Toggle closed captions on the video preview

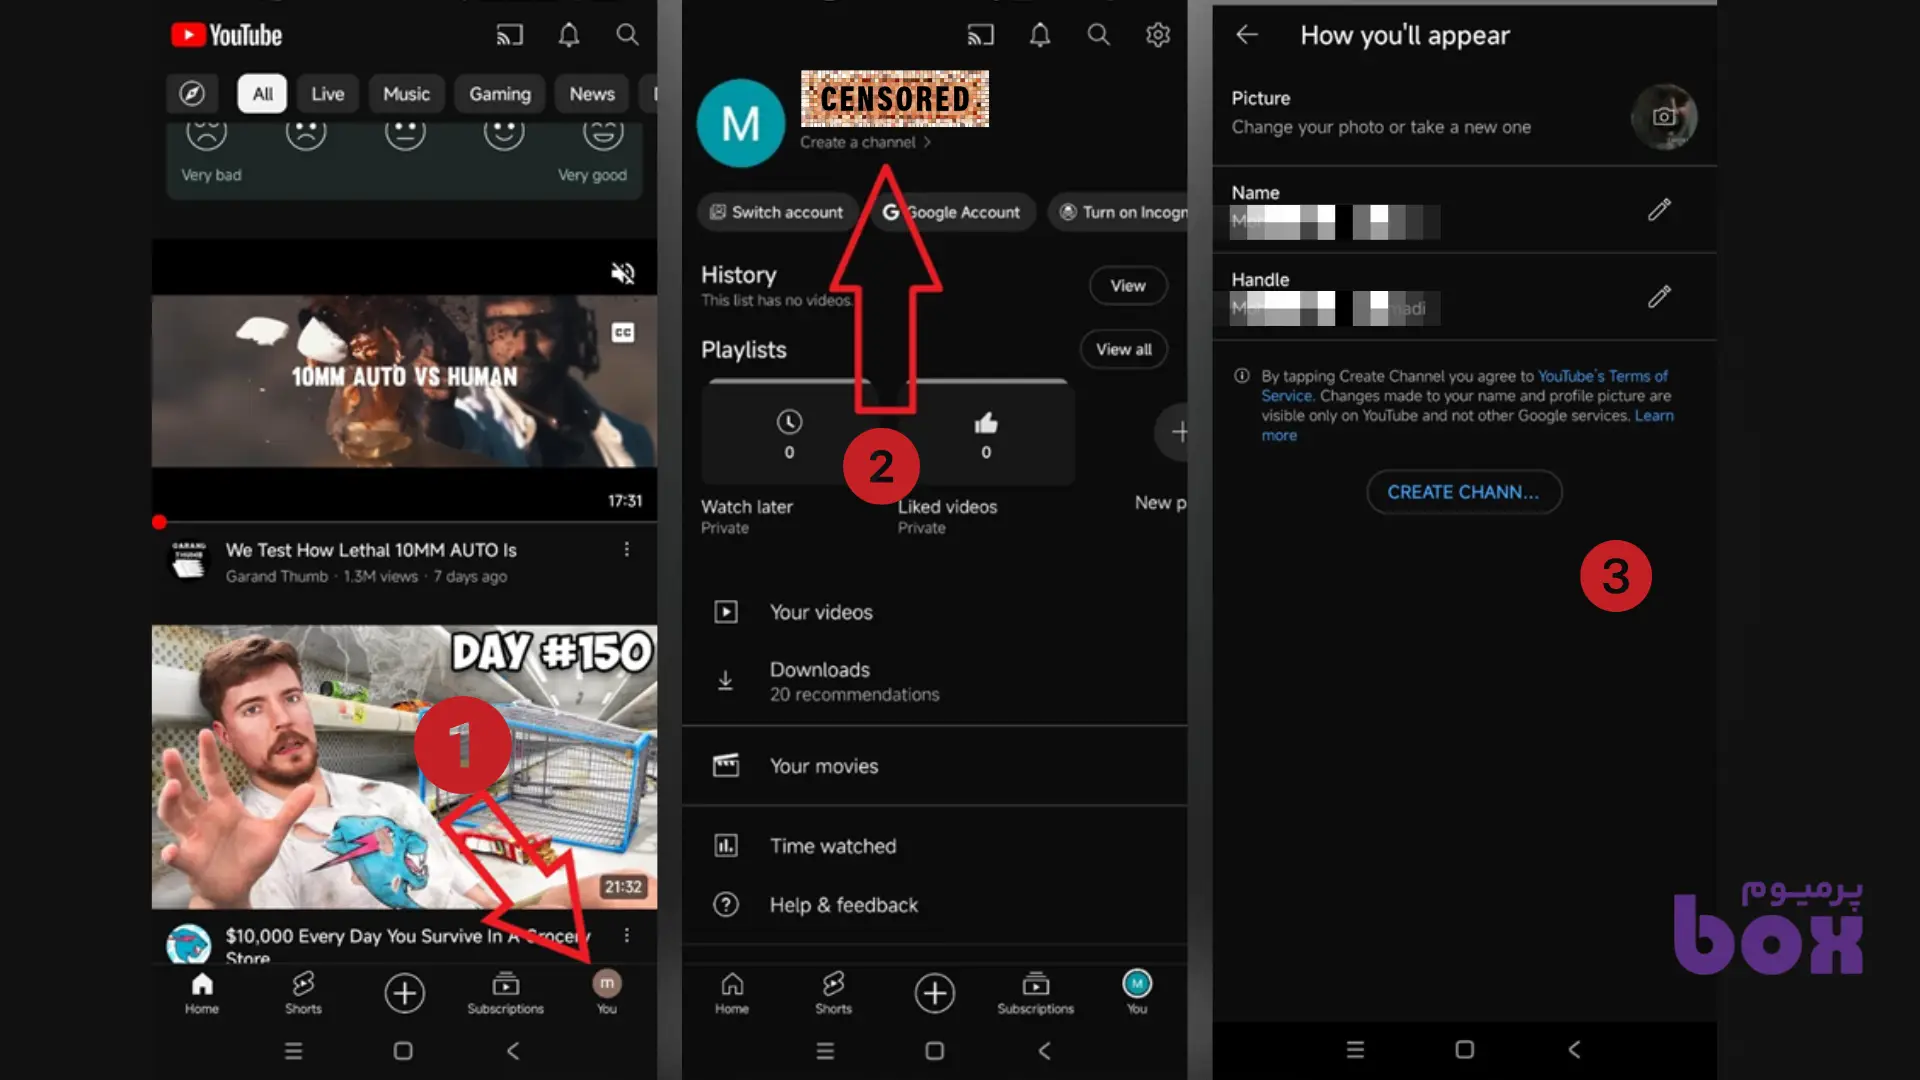click(623, 332)
